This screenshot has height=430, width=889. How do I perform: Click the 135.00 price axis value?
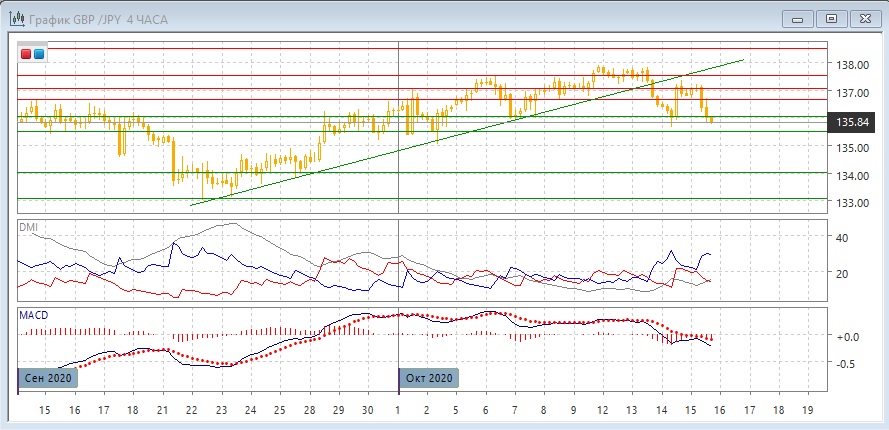pos(853,148)
